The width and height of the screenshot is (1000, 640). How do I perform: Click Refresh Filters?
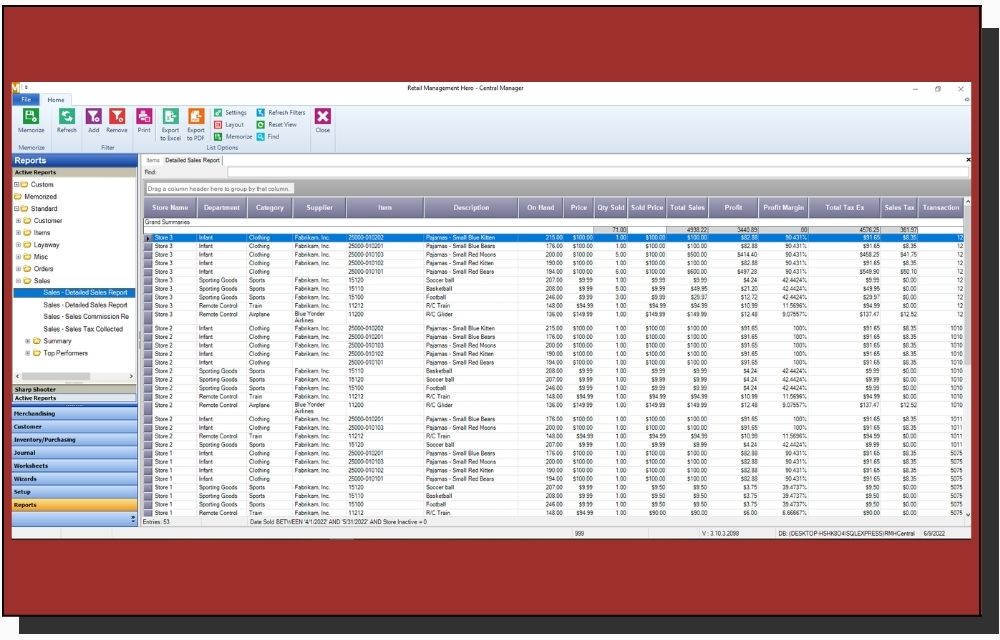point(281,113)
